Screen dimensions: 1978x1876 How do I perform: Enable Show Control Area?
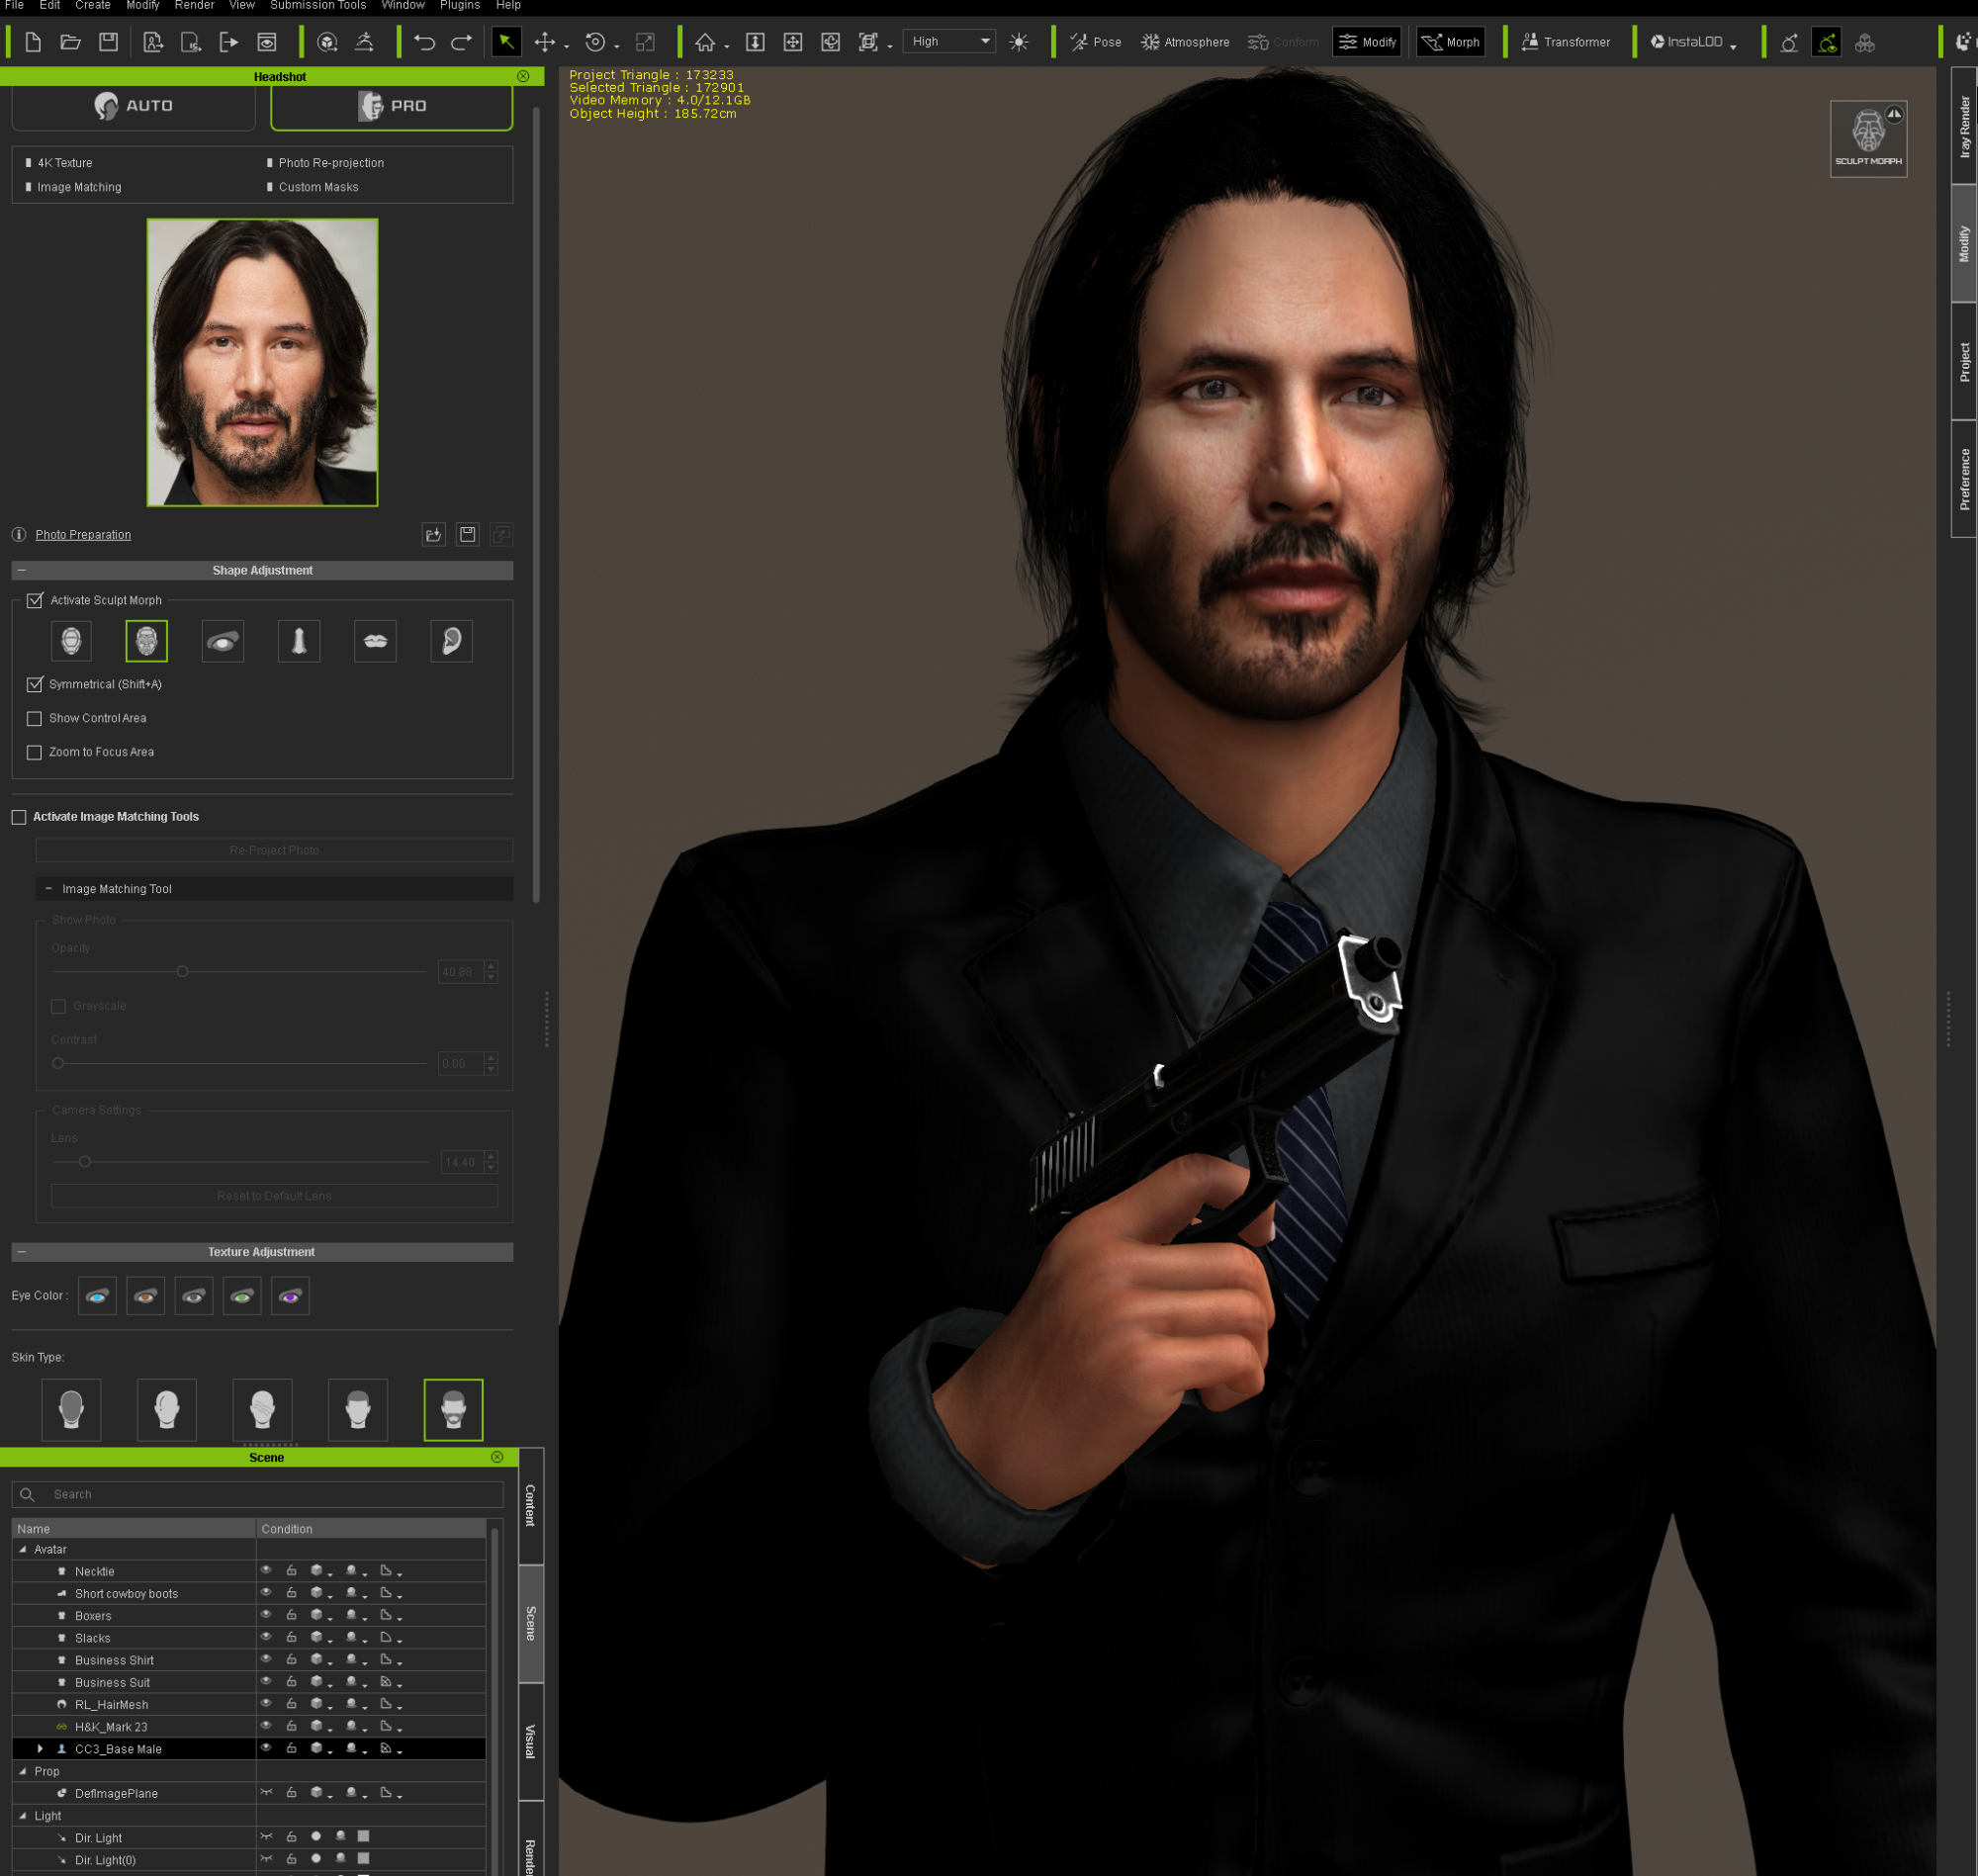point(34,718)
